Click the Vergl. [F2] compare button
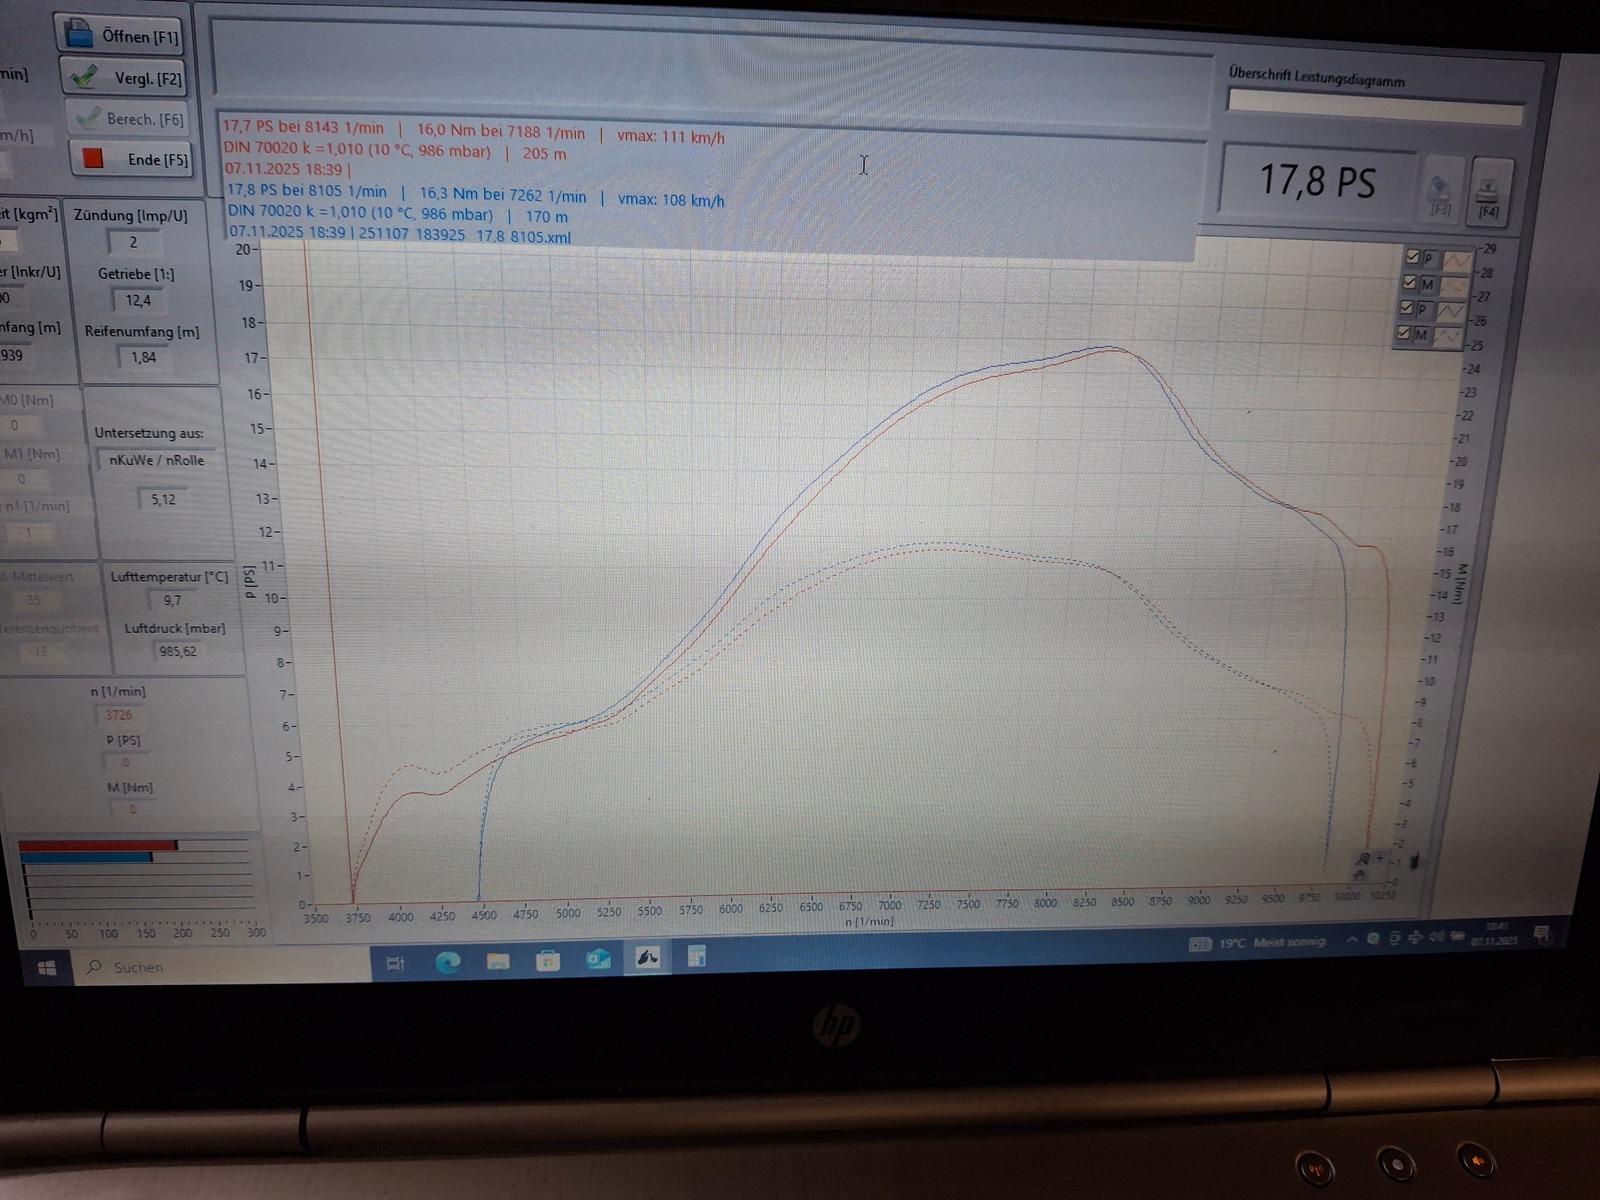The image size is (1600, 1200). pyautogui.click(x=124, y=78)
